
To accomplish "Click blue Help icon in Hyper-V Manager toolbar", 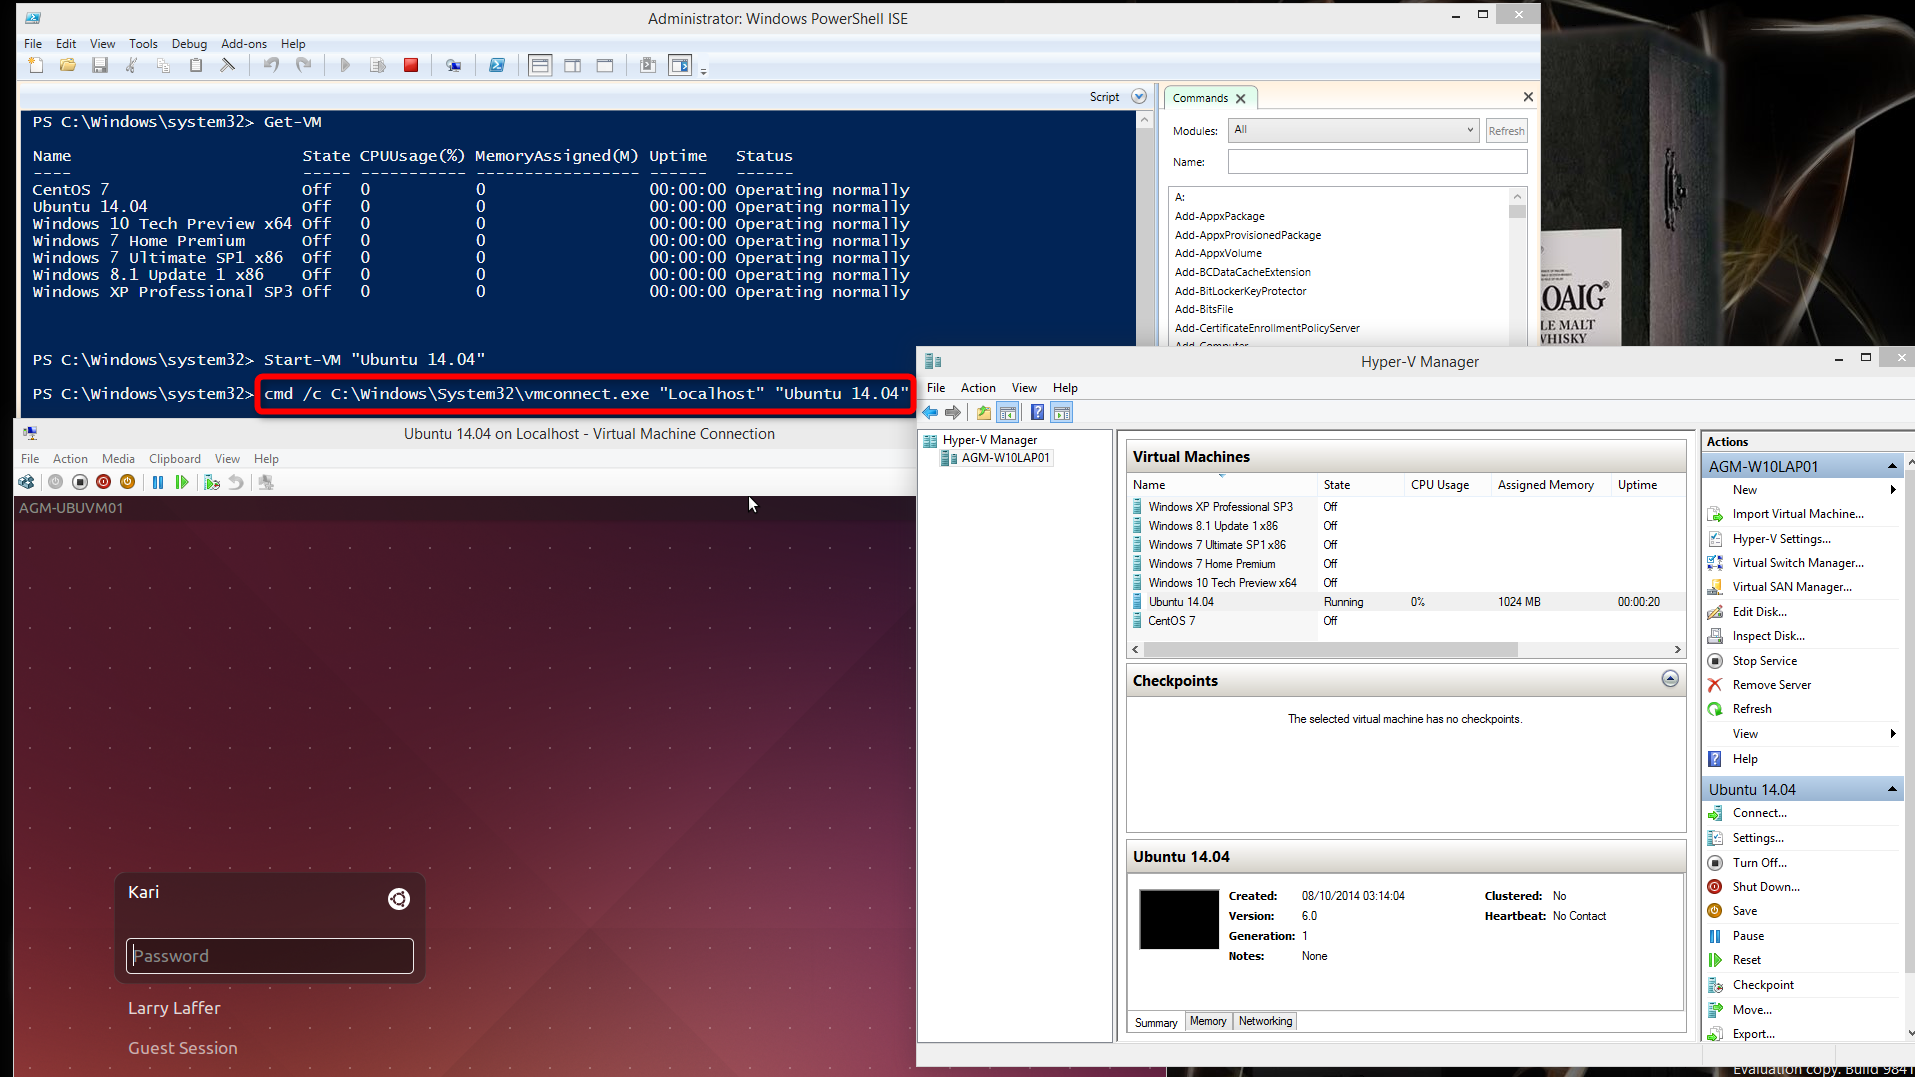I will [x=1038, y=413].
